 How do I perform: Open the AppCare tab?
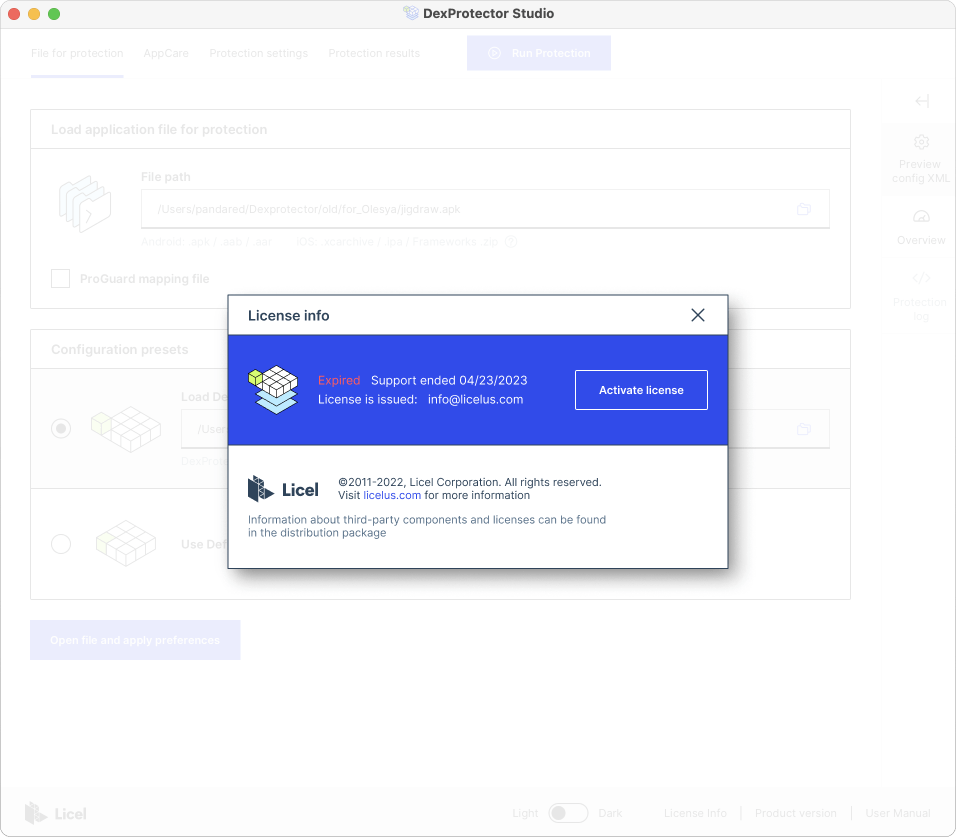(x=166, y=53)
